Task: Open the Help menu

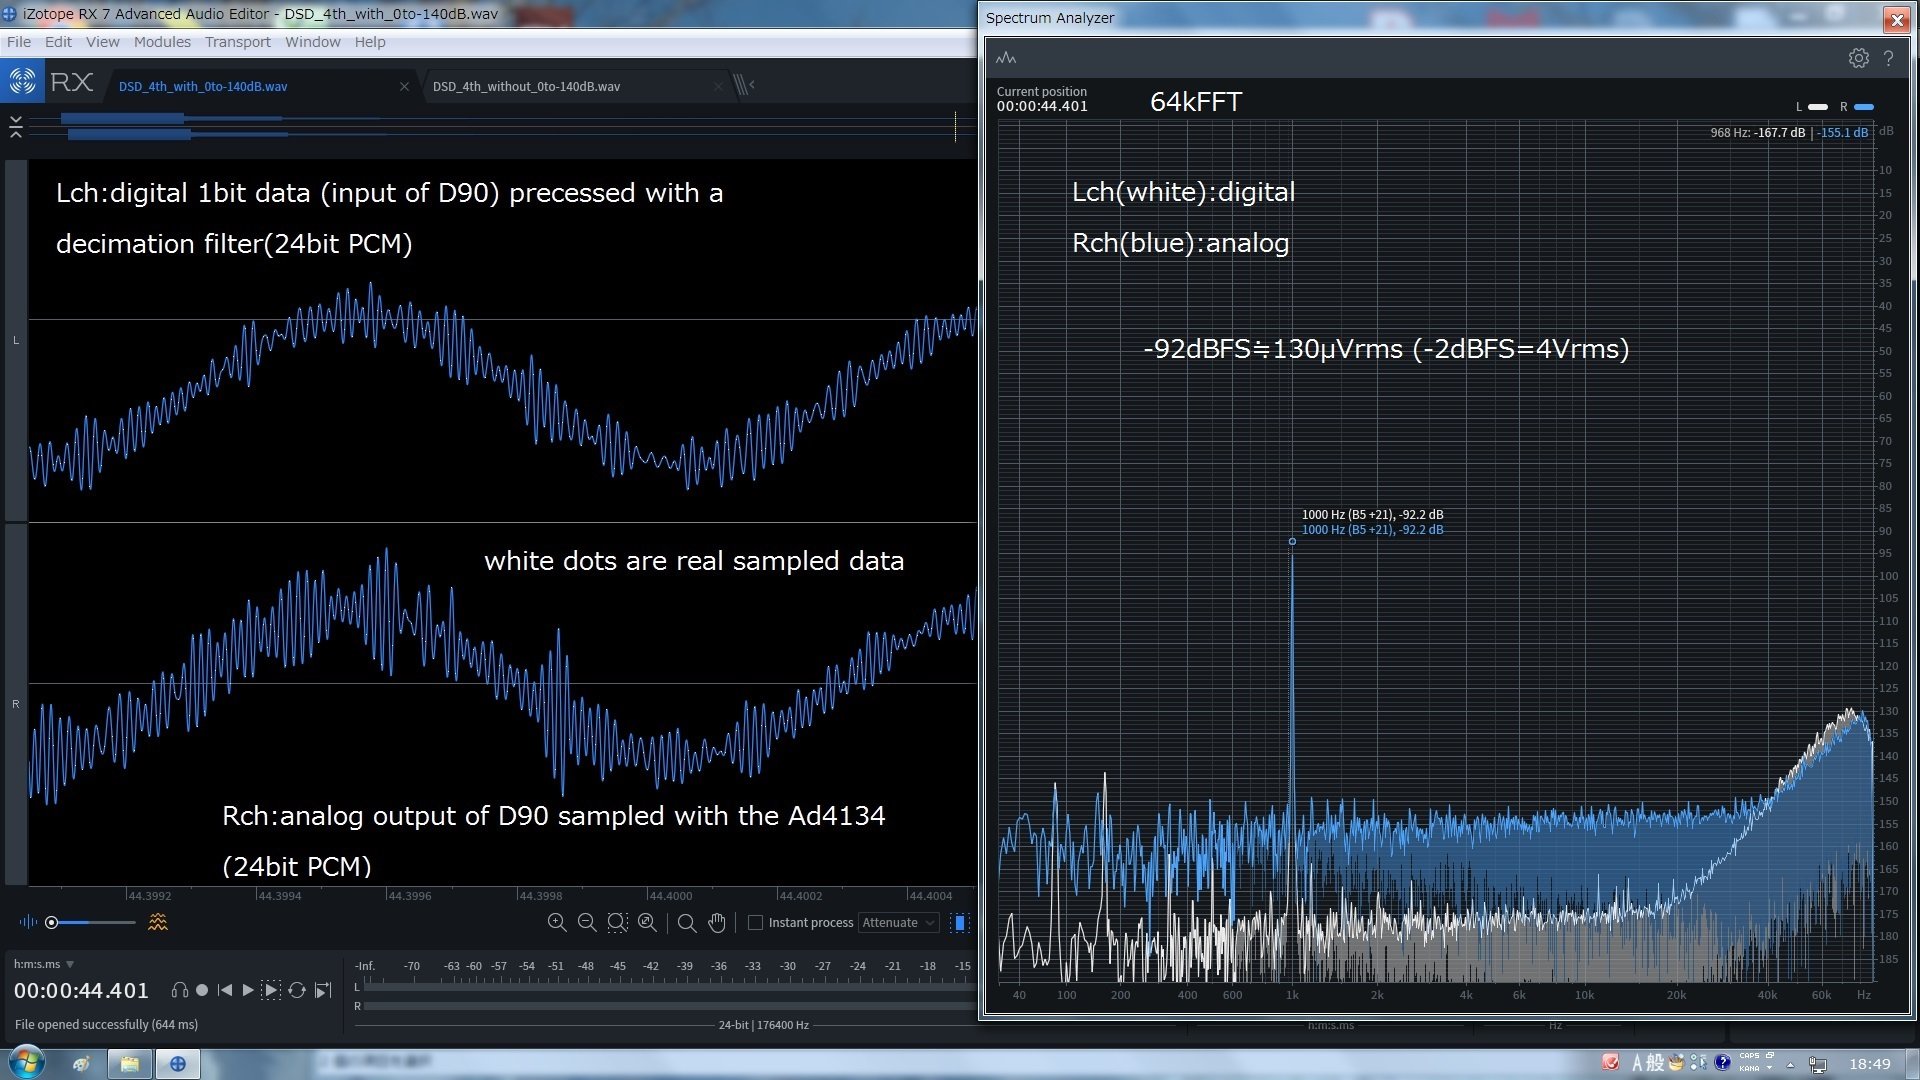Action: (x=370, y=42)
